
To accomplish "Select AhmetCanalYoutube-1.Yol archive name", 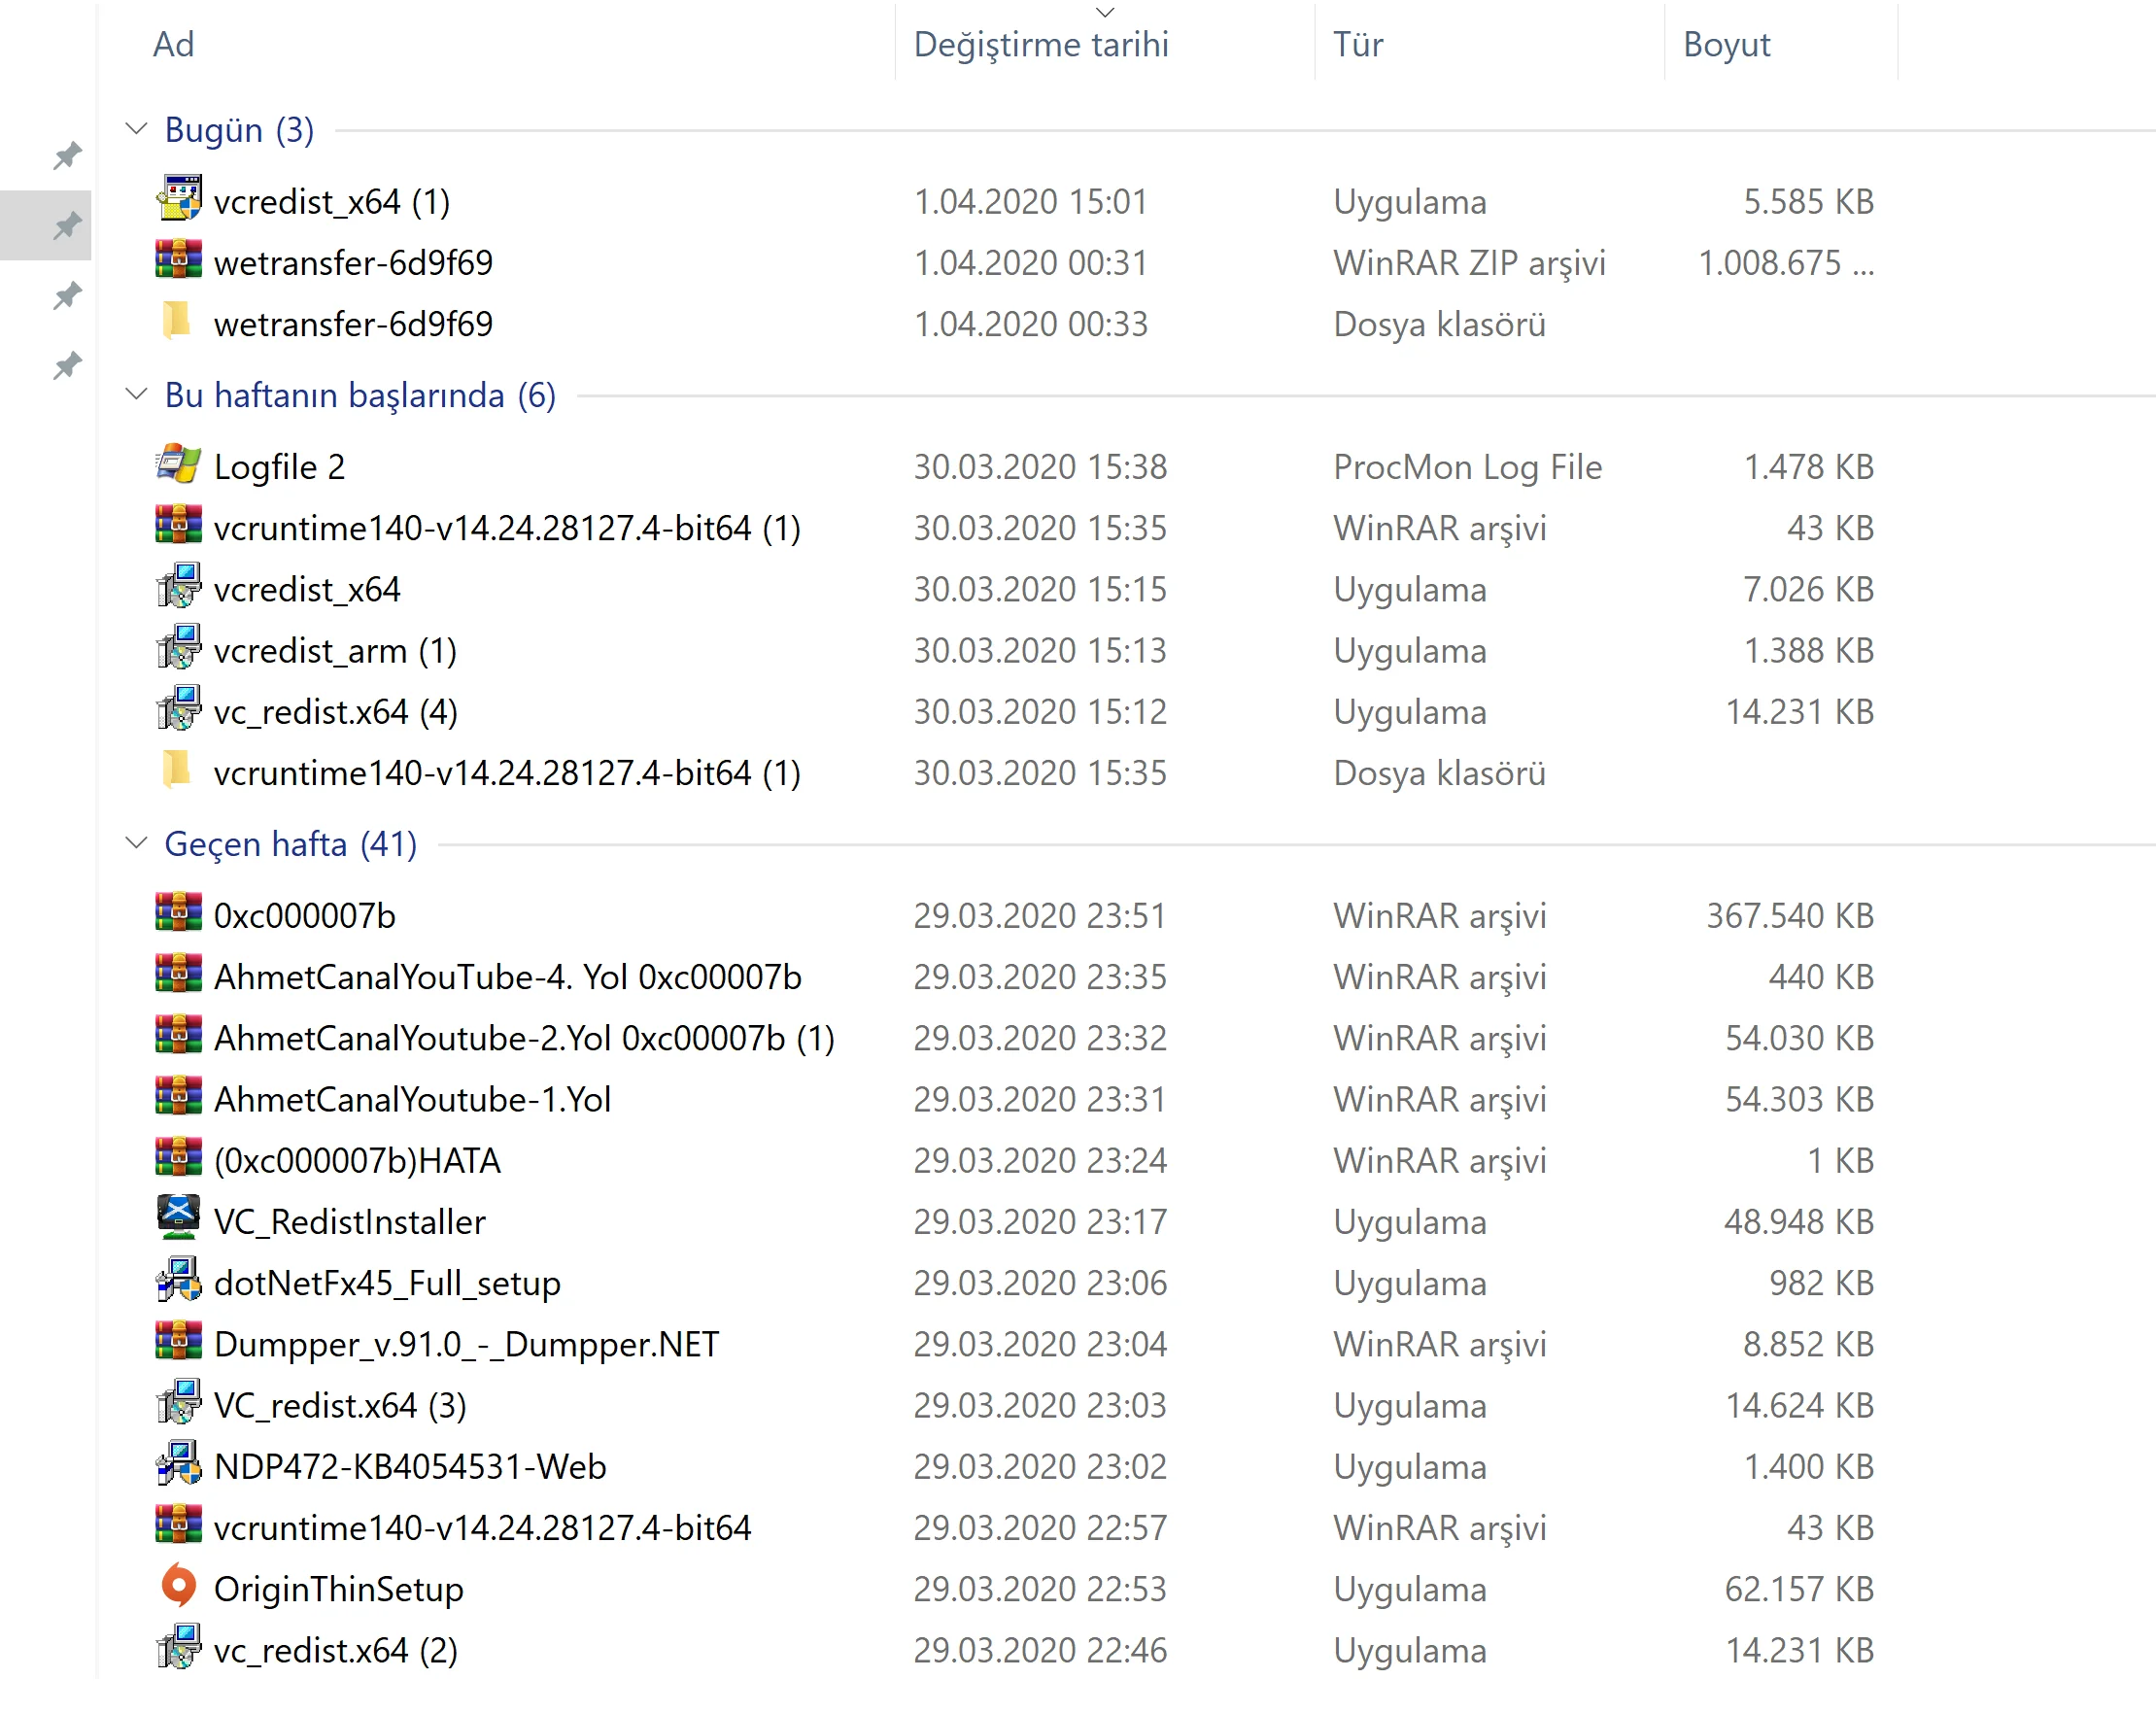I will (412, 1098).
